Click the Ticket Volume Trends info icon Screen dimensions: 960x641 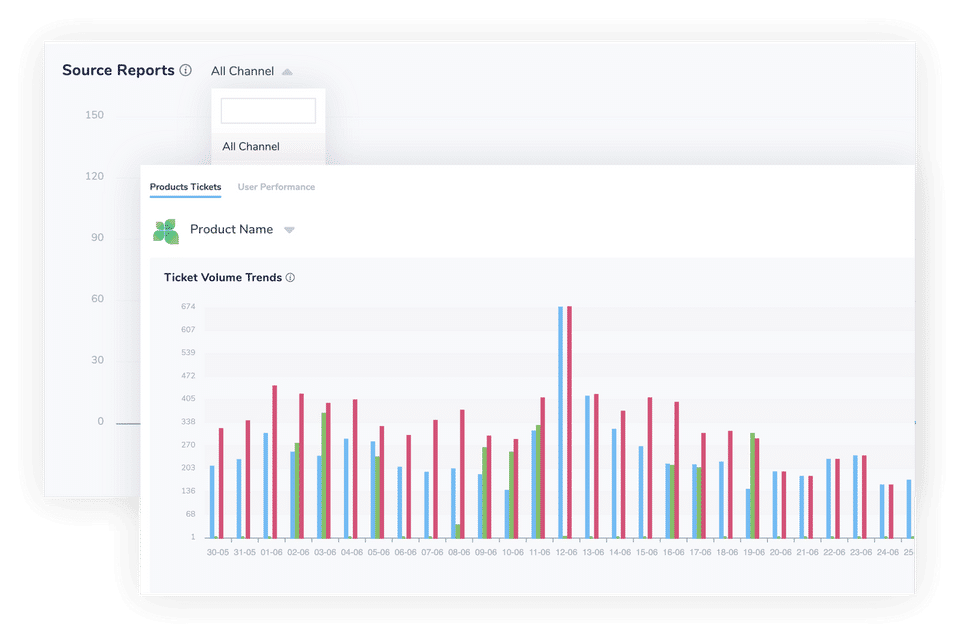point(290,277)
